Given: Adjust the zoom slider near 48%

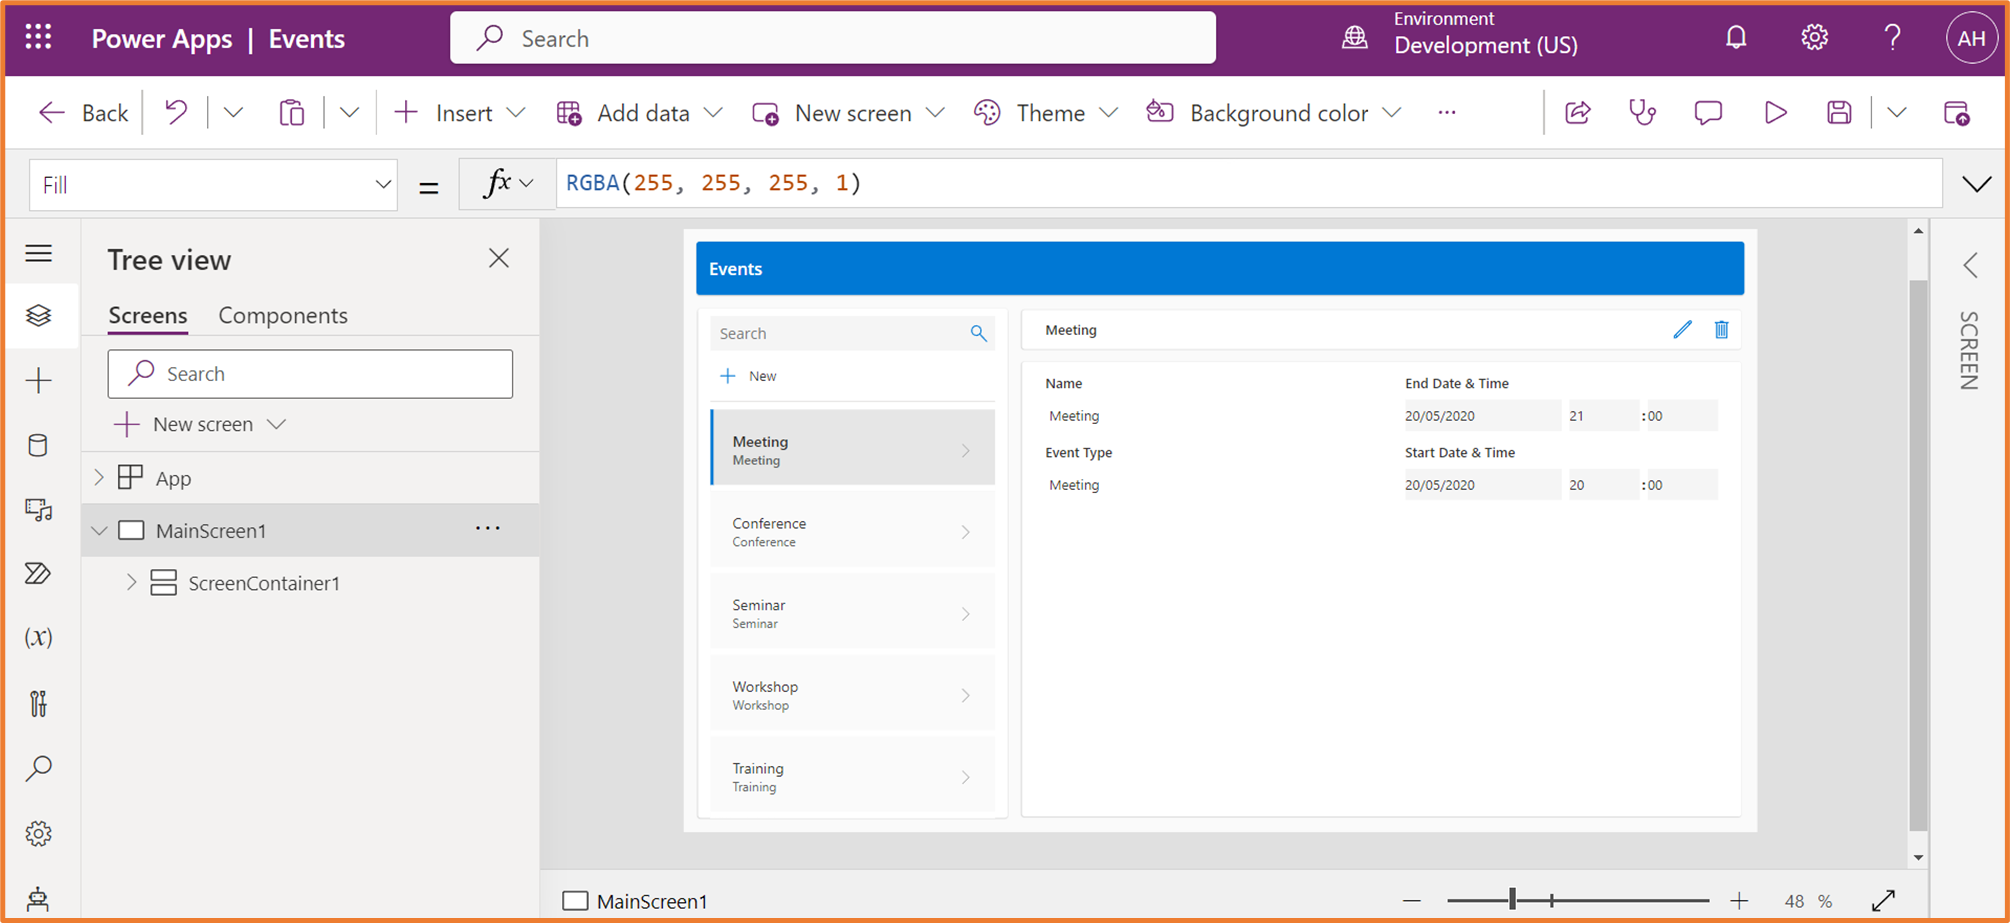Looking at the screenshot, I should click(x=1513, y=900).
